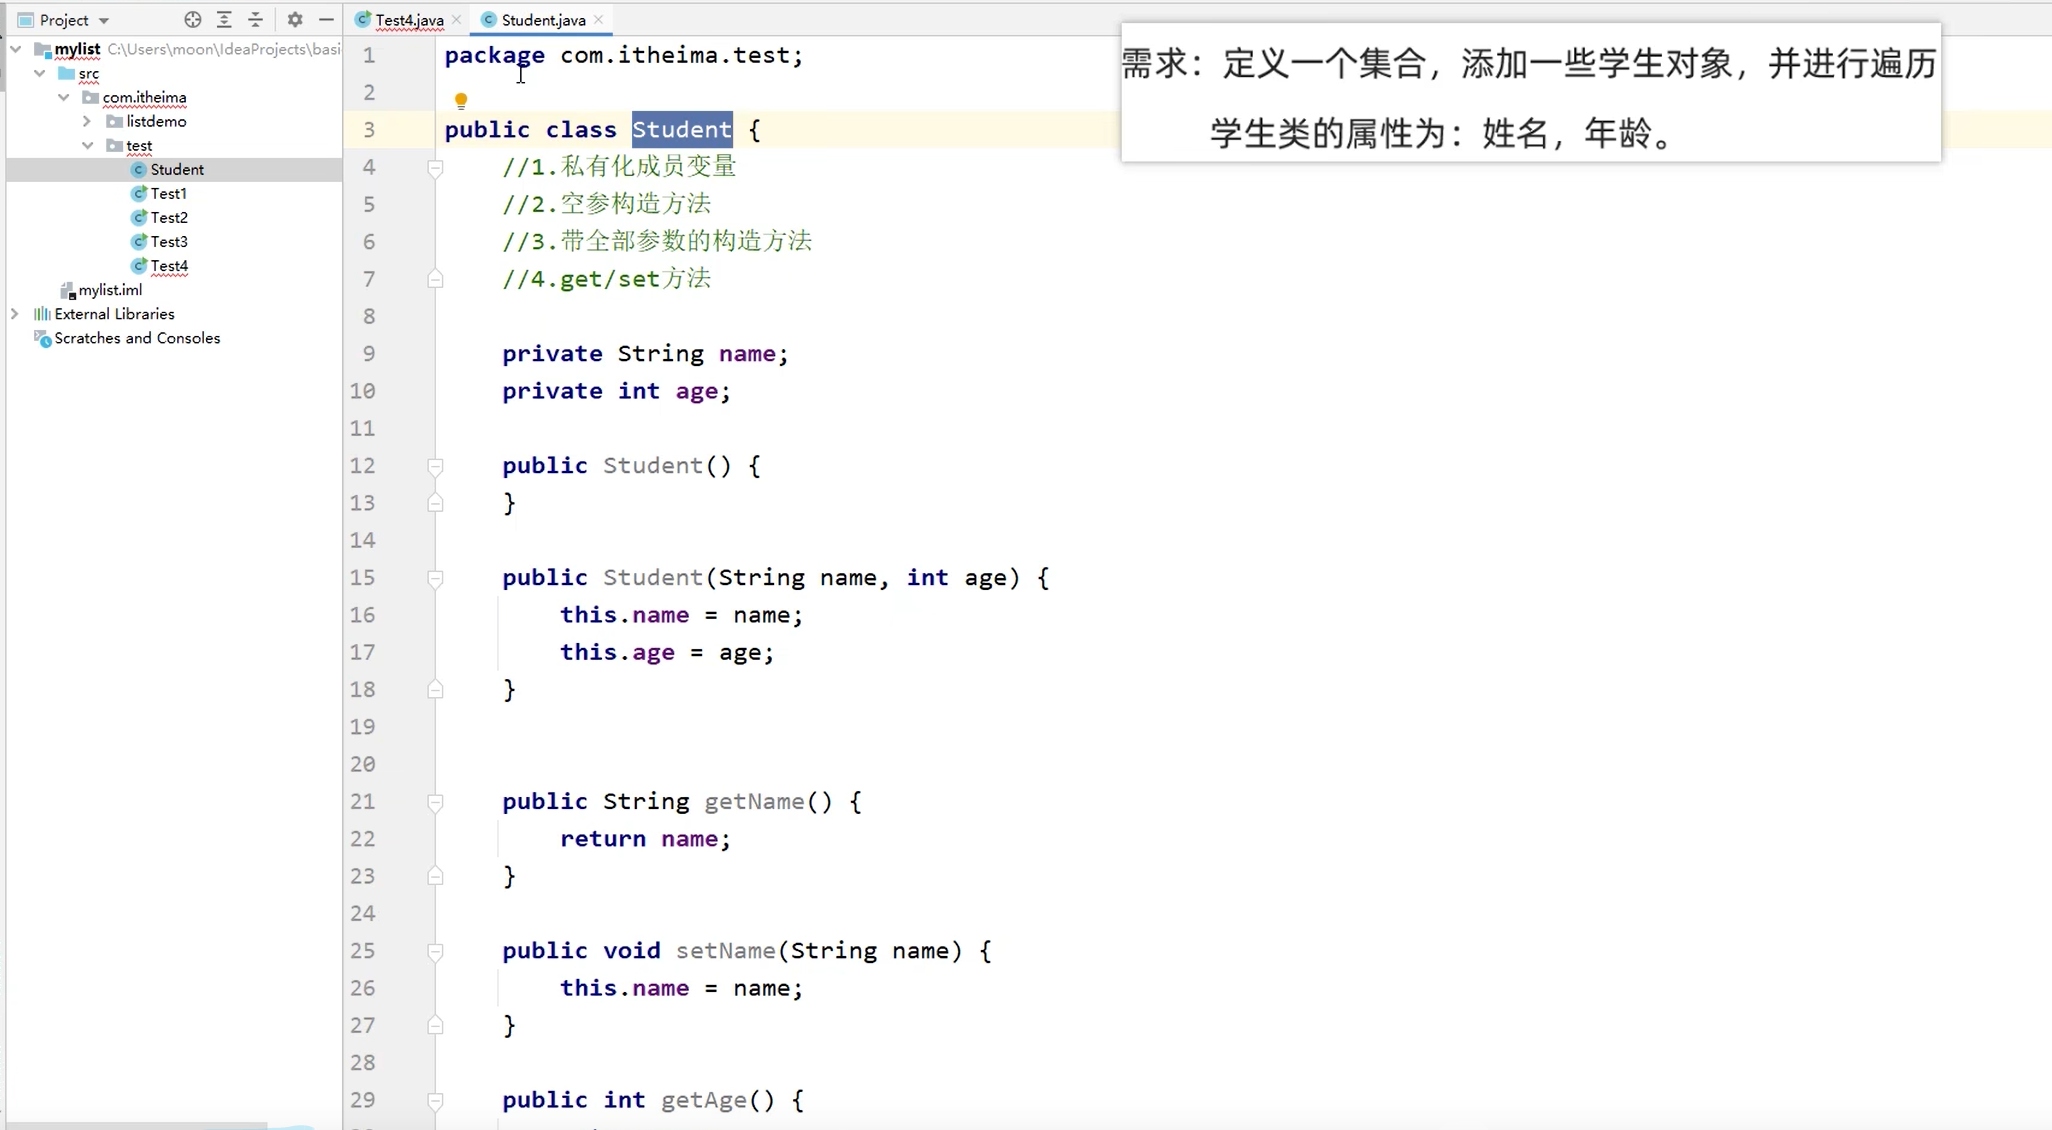
Task: Collapse the test package folder
Action: [x=87, y=146]
